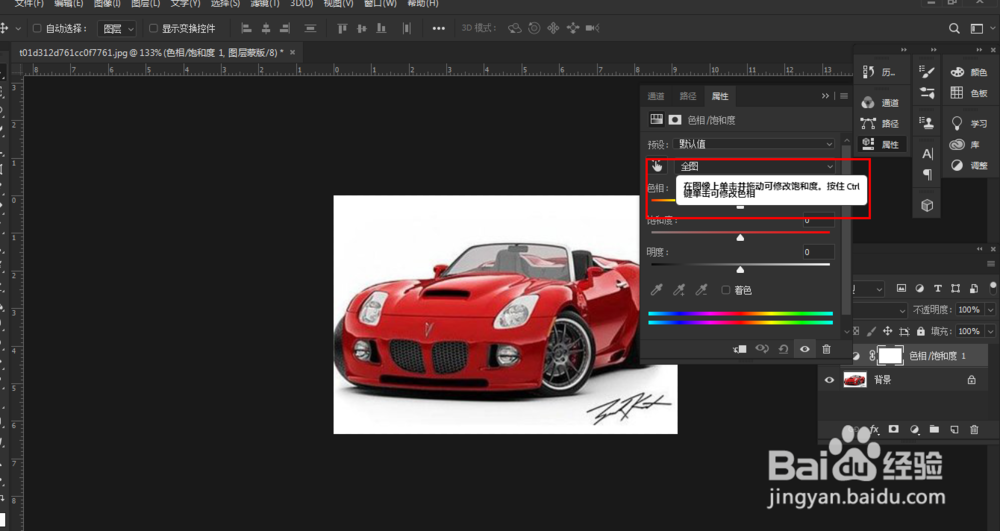Select the subtract-from-sample eyedropper with minus

pyautogui.click(x=702, y=290)
